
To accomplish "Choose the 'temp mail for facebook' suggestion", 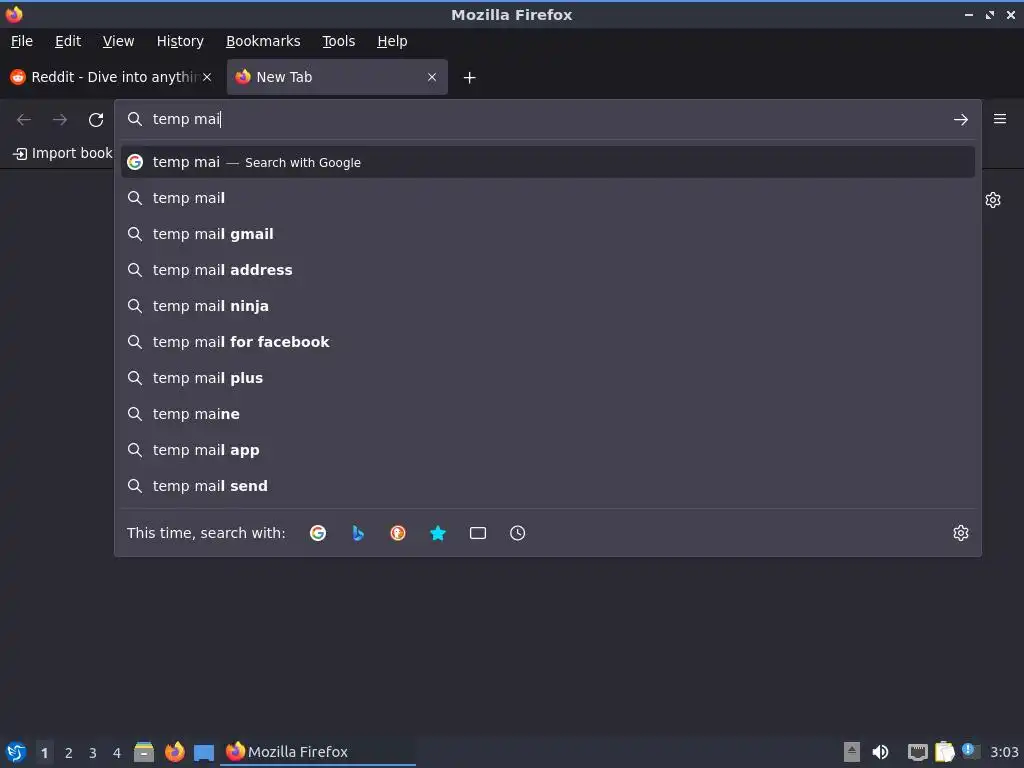I will (x=547, y=342).
